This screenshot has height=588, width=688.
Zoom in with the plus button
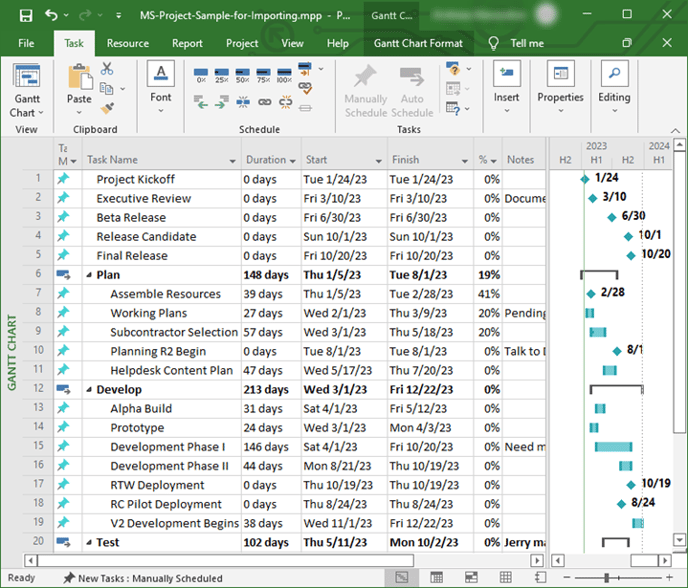tap(669, 577)
